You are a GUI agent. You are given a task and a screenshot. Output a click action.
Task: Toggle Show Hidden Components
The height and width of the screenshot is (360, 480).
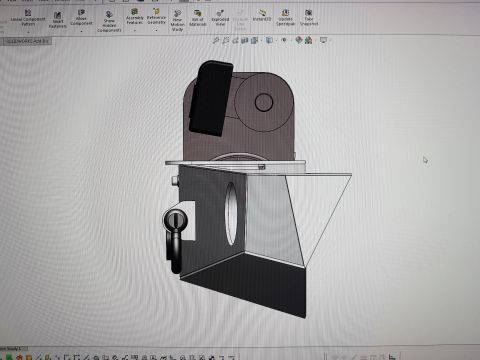[x=109, y=22]
